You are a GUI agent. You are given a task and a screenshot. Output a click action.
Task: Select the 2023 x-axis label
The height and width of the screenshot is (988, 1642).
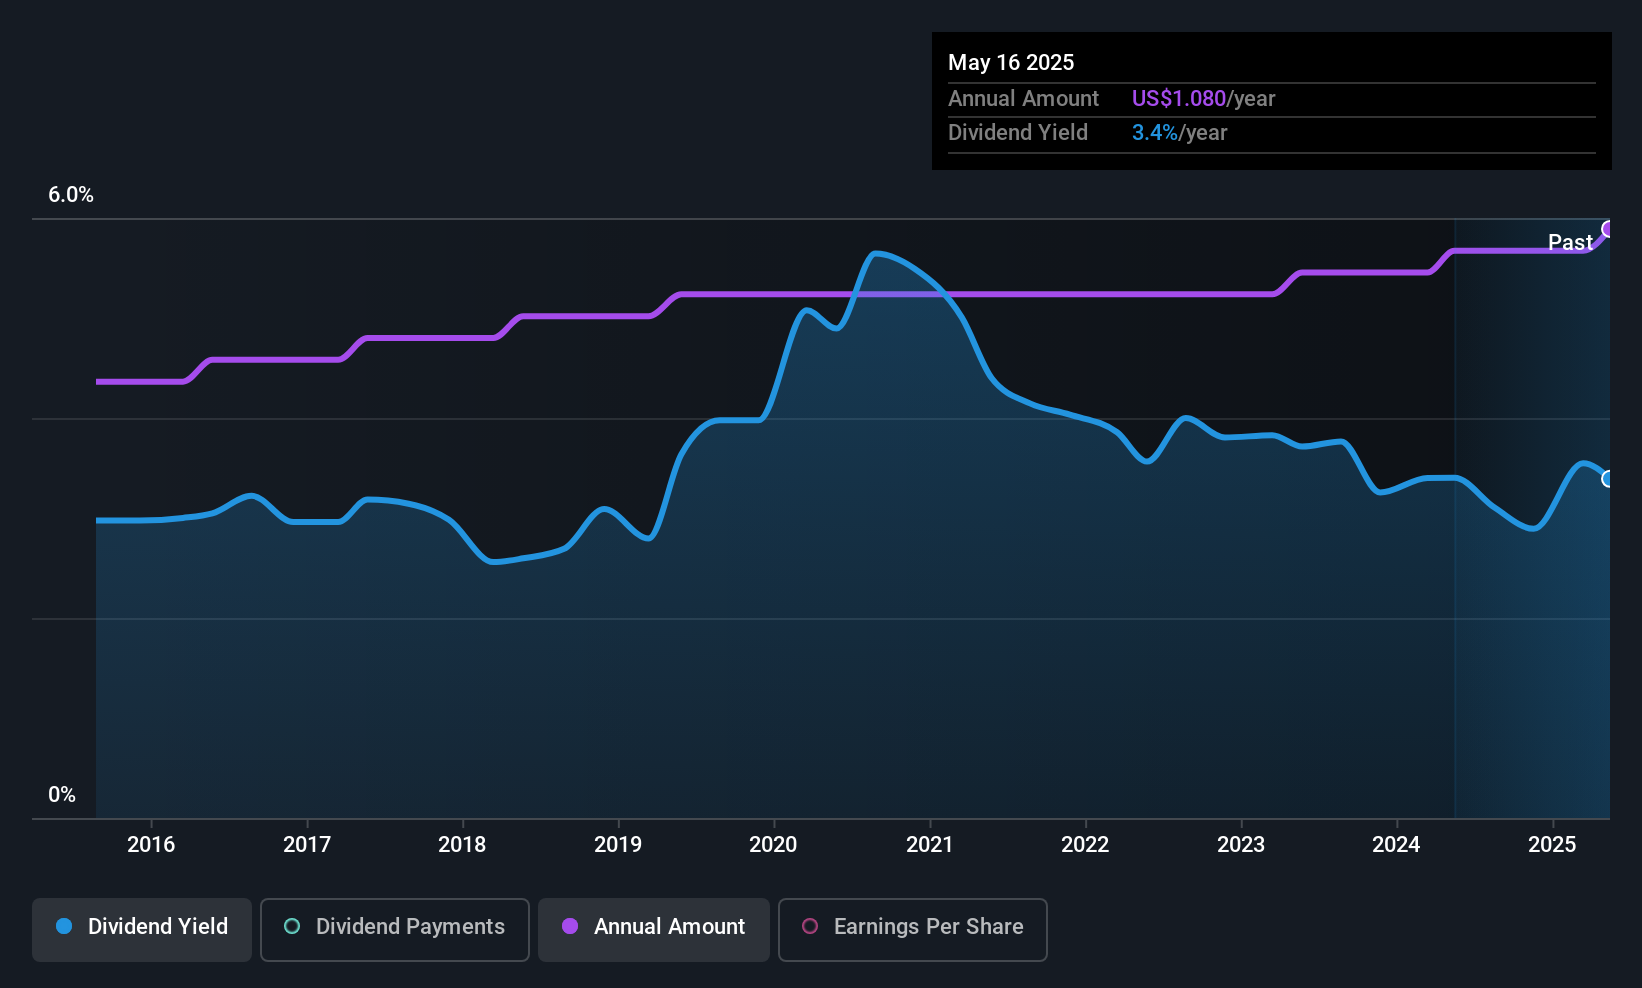tap(1240, 845)
